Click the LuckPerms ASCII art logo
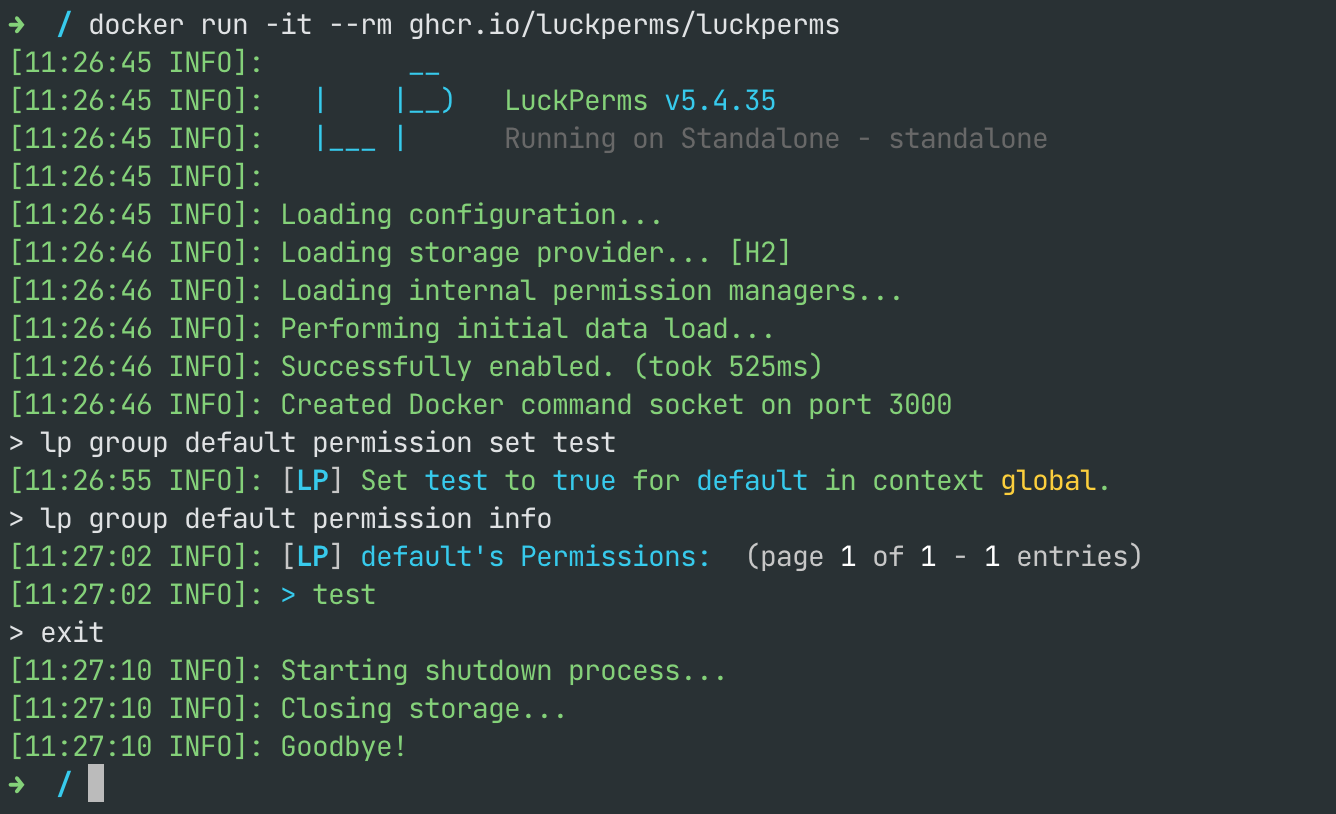Screen dimensions: 1336x814 click(384, 102)
